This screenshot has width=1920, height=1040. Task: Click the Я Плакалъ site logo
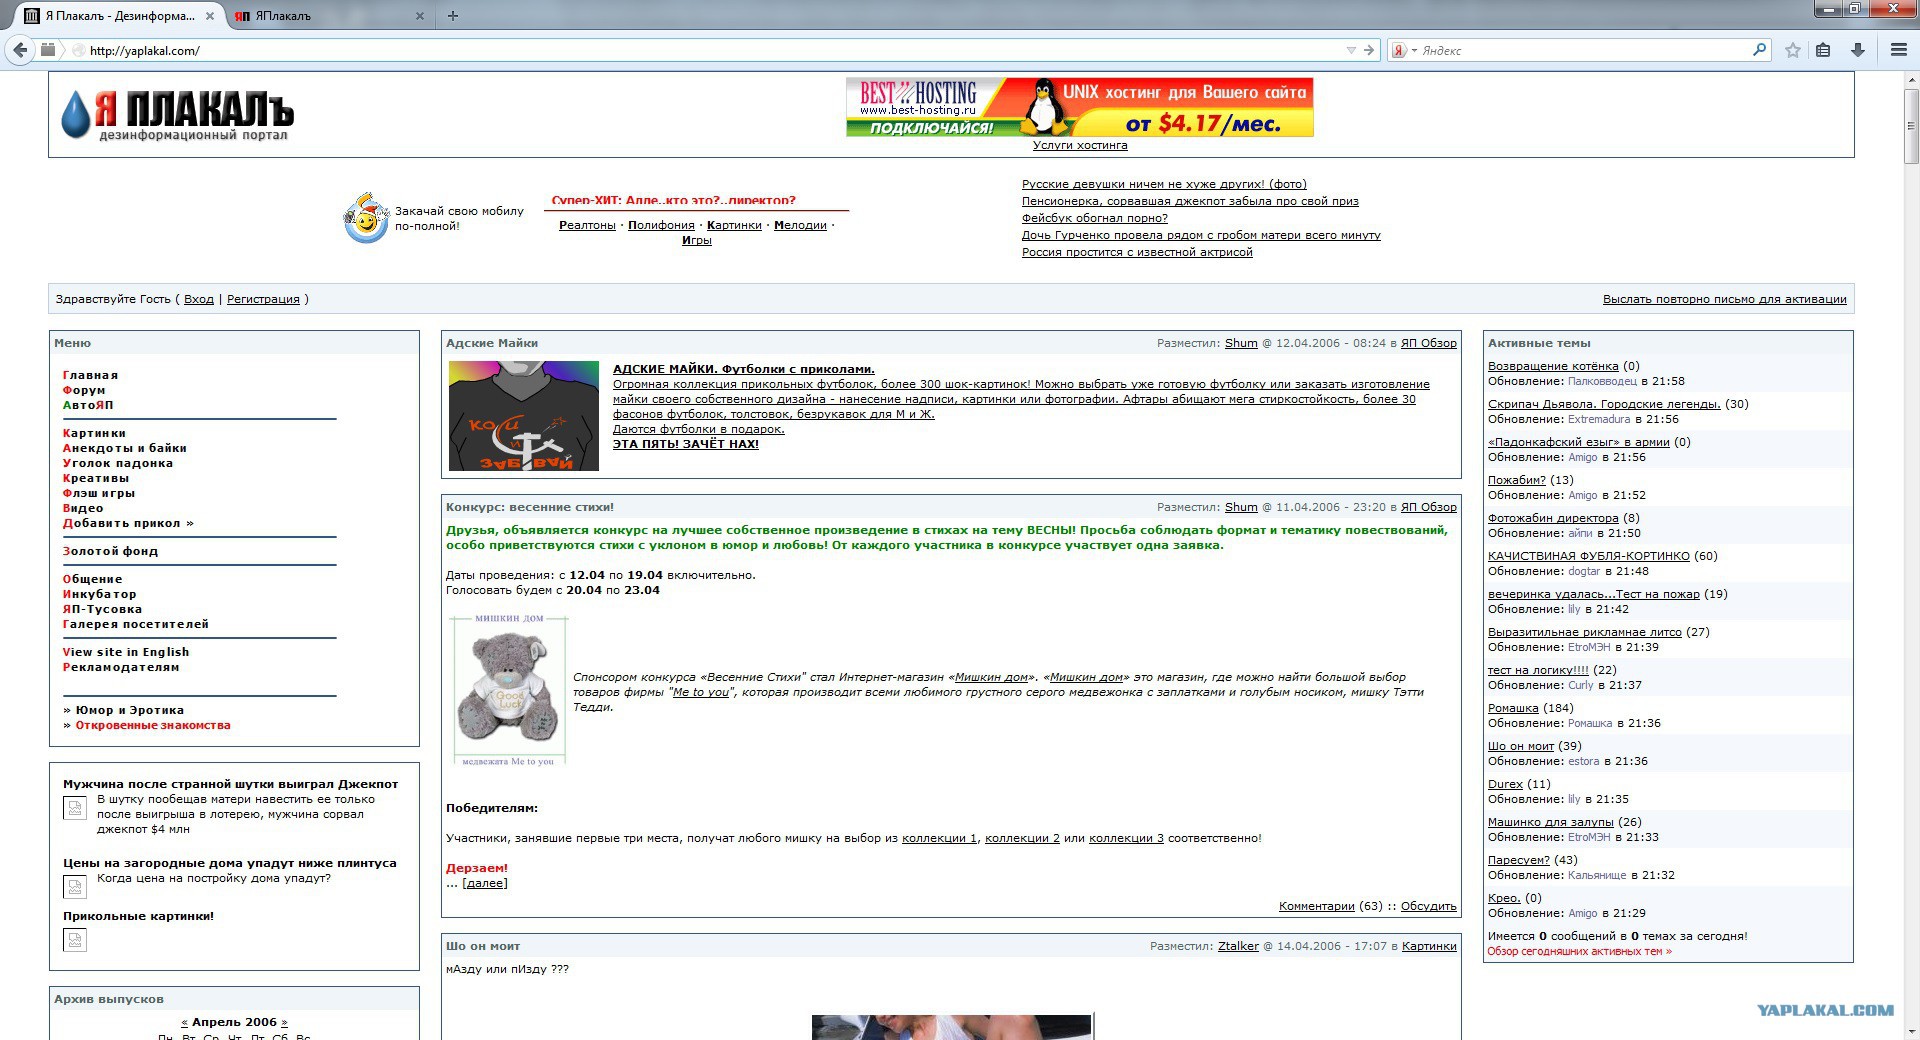pyautogui.click(x=177, y=115)
